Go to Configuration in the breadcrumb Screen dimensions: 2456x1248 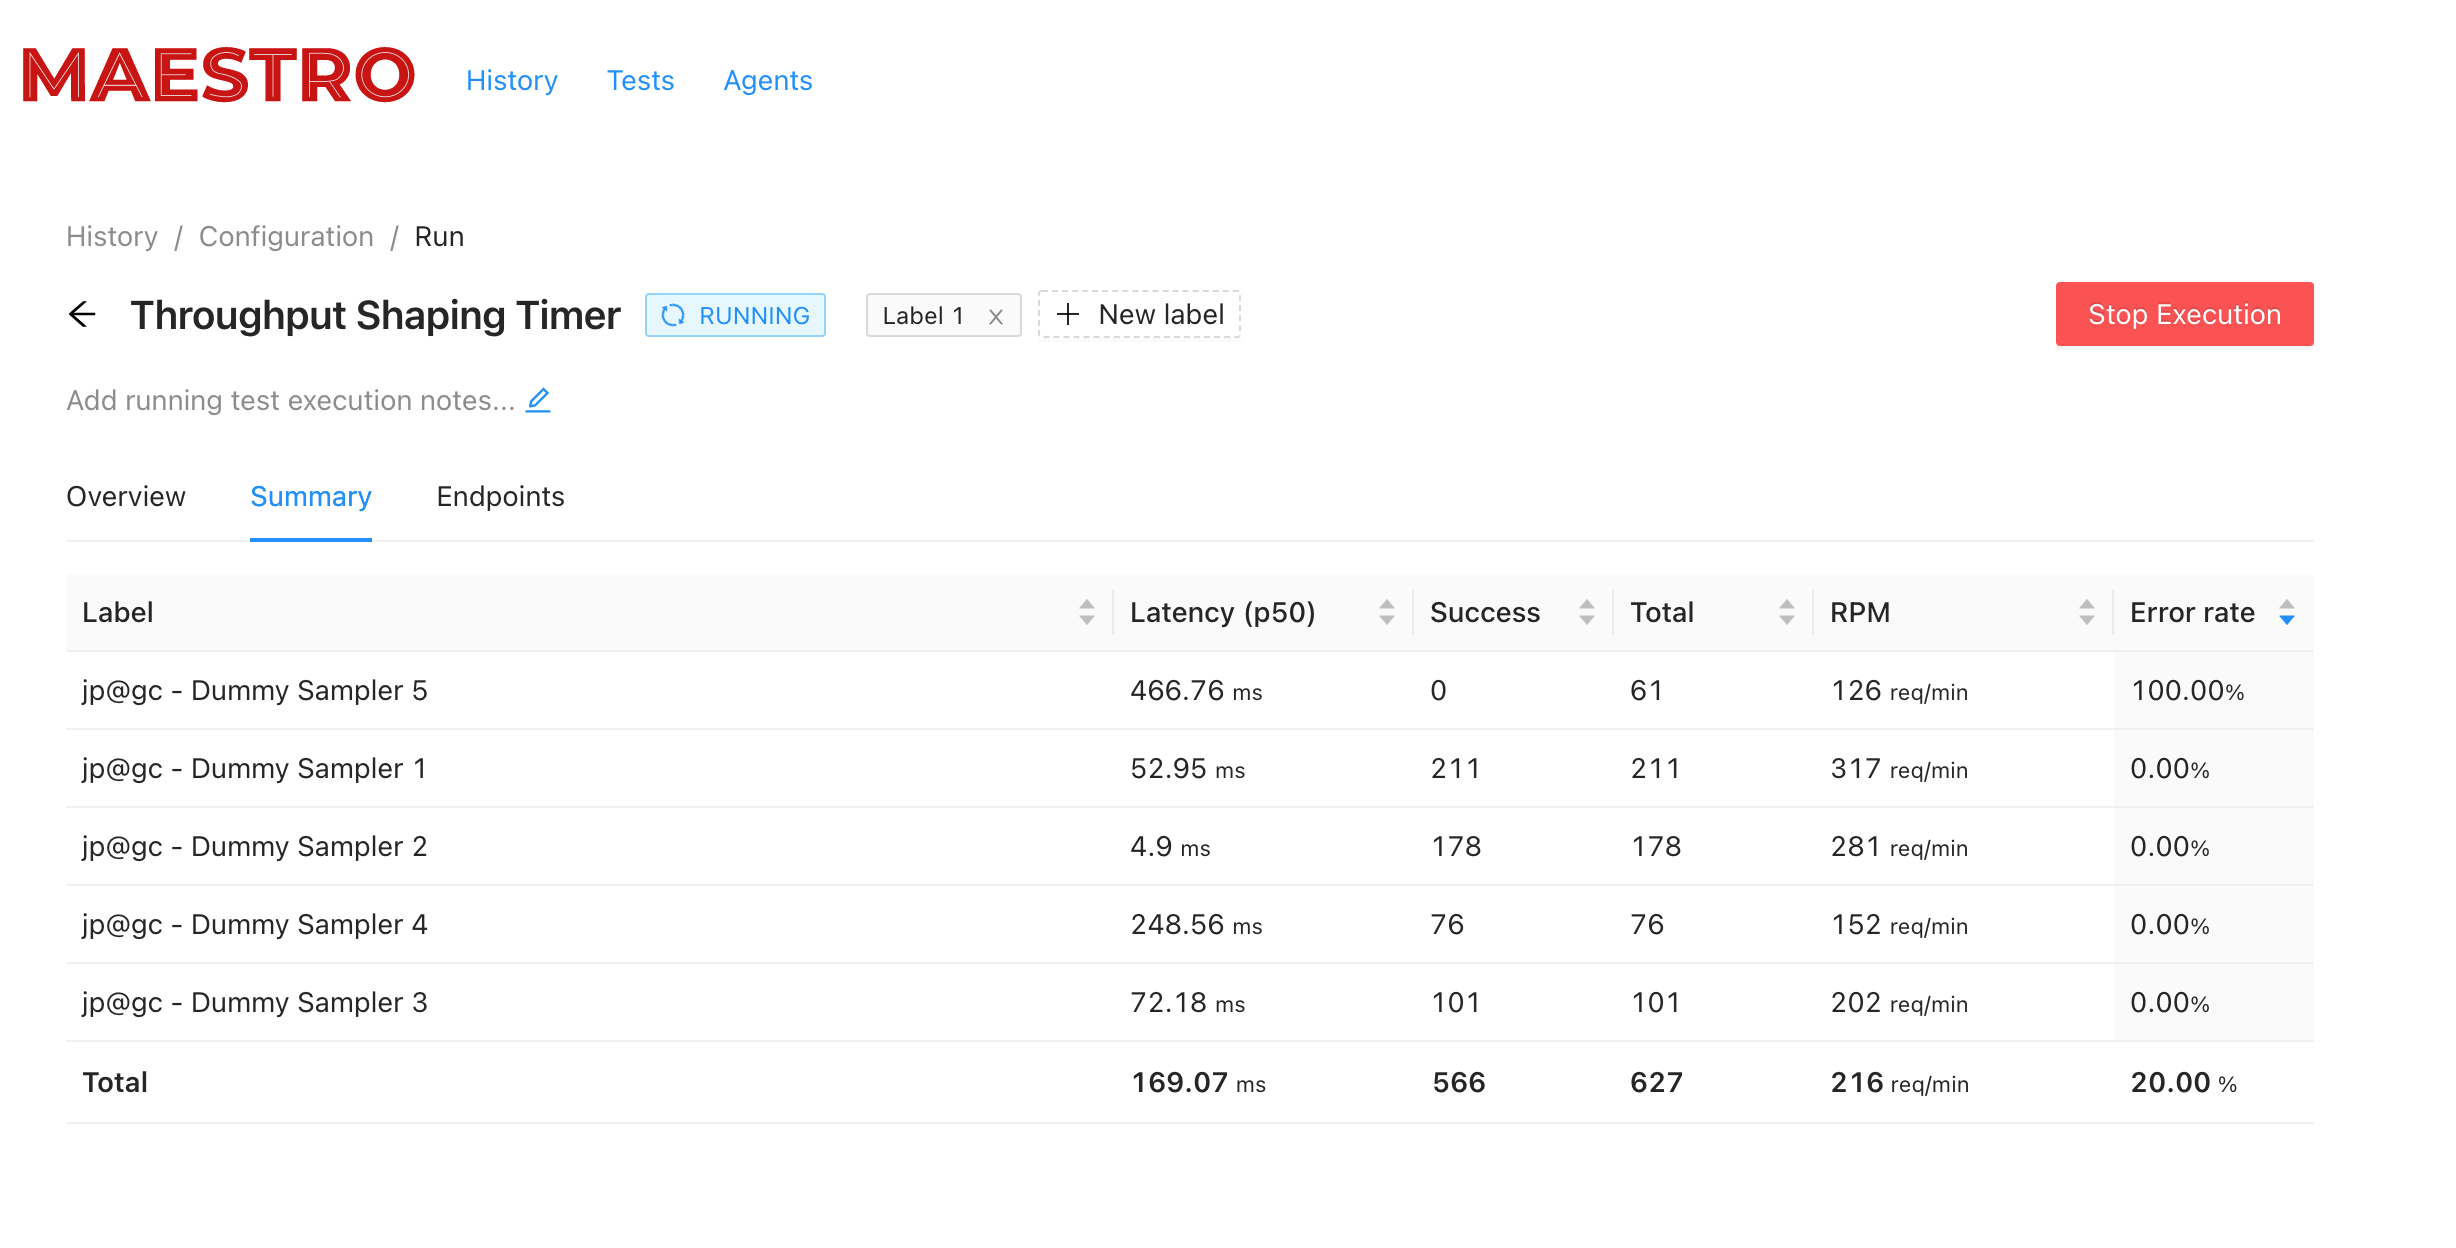coord(286,236)
